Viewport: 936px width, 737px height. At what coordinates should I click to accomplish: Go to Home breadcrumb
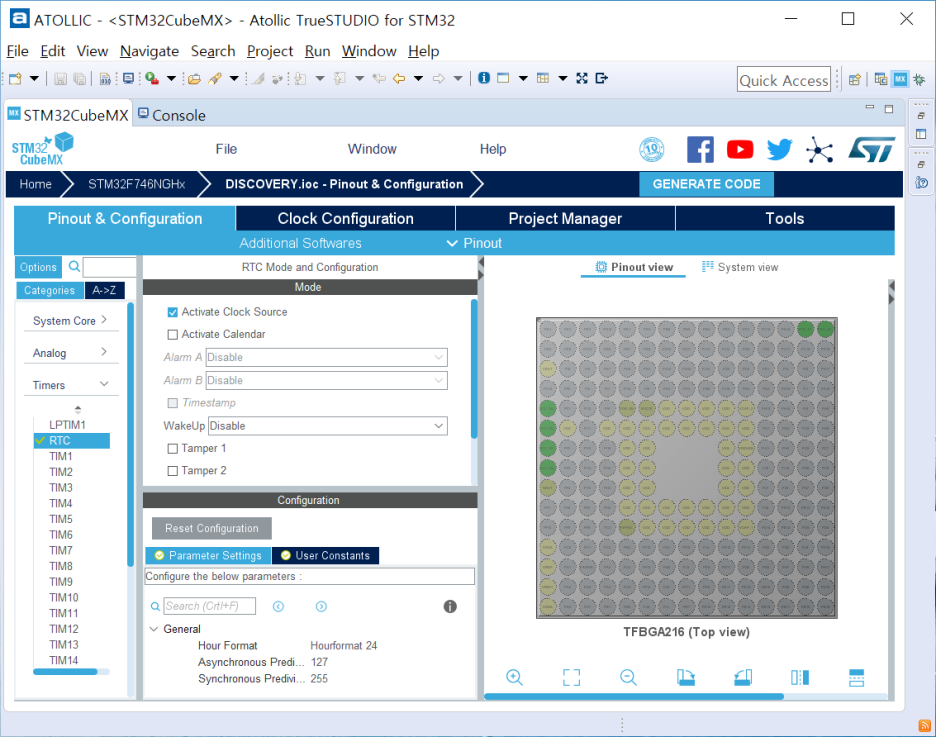coord(35,184)
